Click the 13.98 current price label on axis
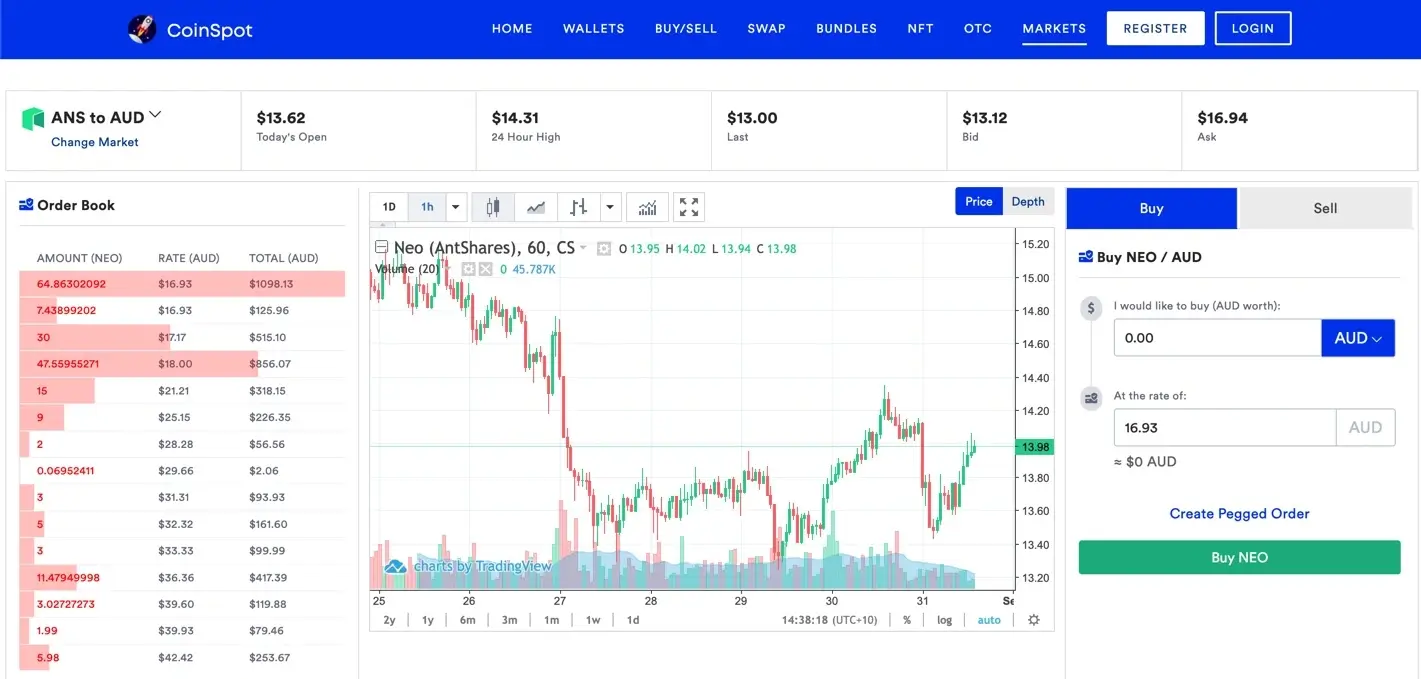Viewport: 1421px width, 679px height. click(x=1035, y=447)
